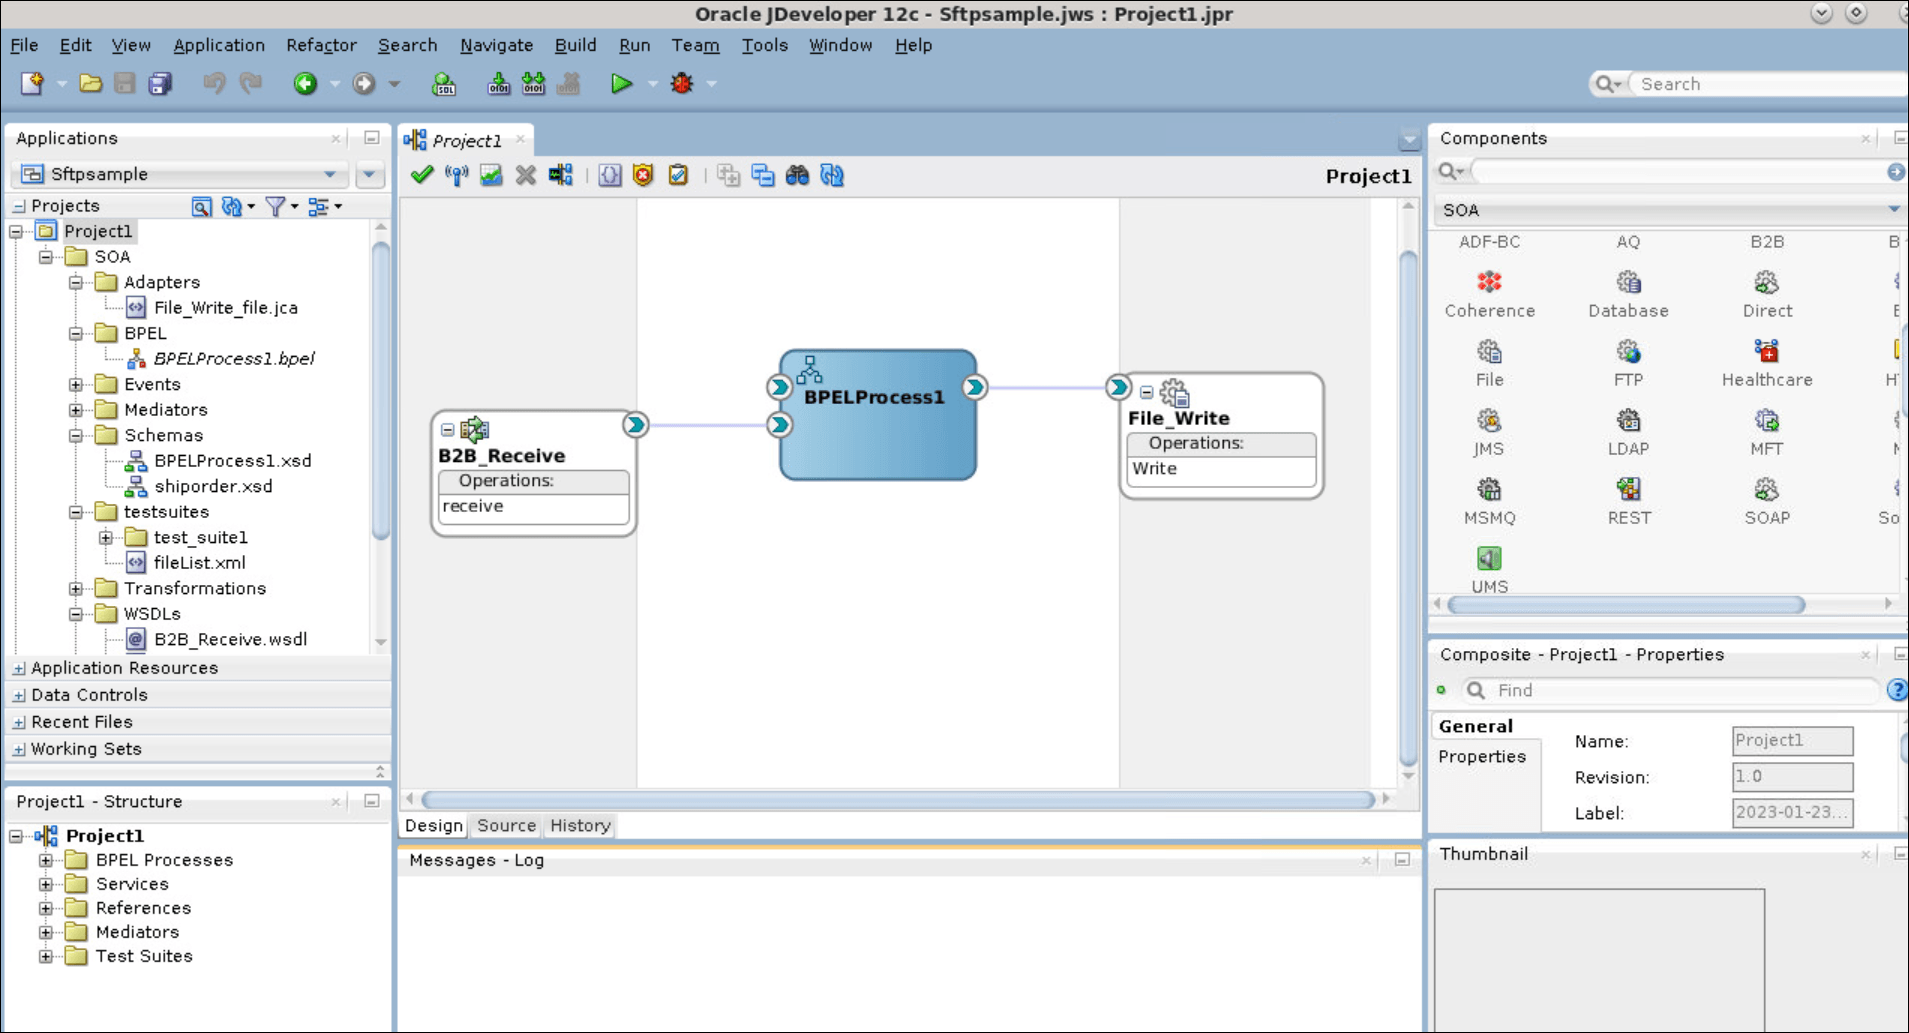Delete selection with composite toolbar X icon
The image size is (1909, 1033).
tap(526, 175)
